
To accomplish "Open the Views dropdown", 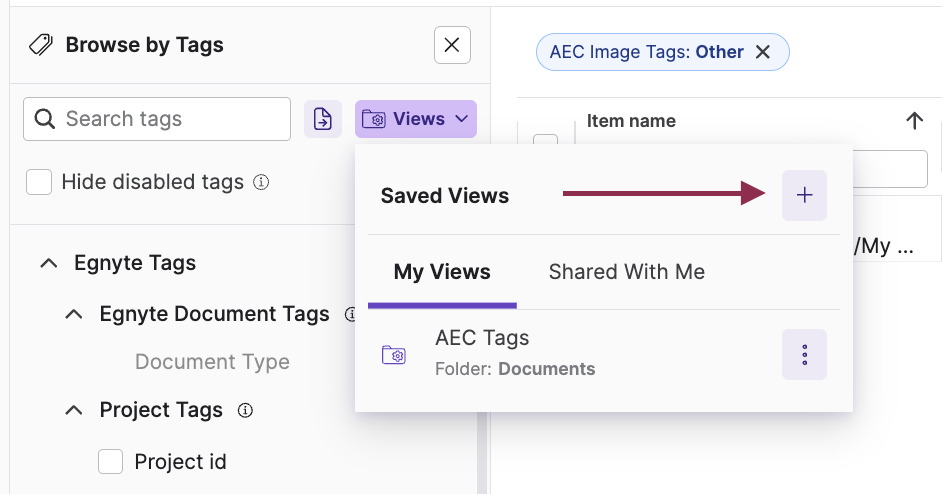I will pyautogui.click(x=416, y=119).
